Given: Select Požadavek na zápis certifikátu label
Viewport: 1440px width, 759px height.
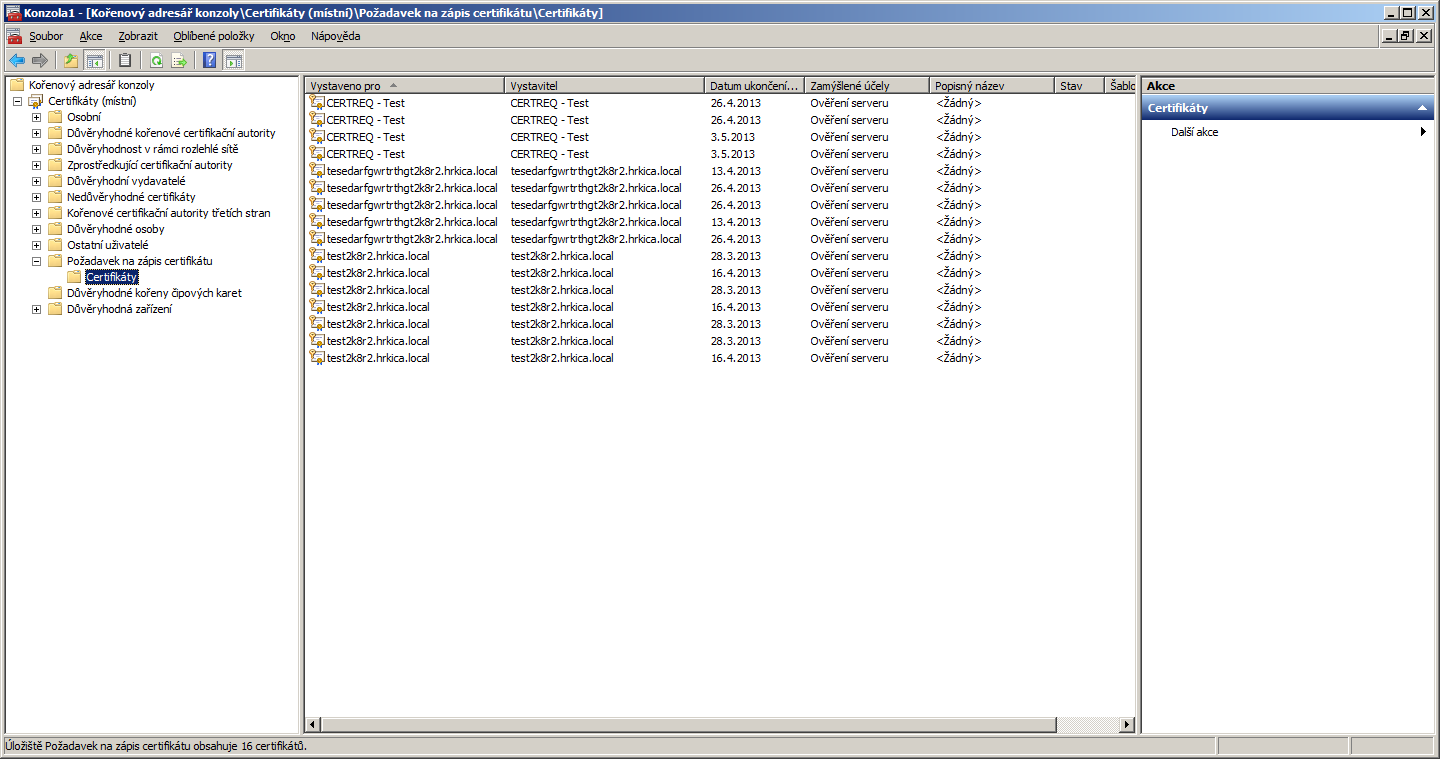Looking at the screenshot, I should click(x=140, y=261).
